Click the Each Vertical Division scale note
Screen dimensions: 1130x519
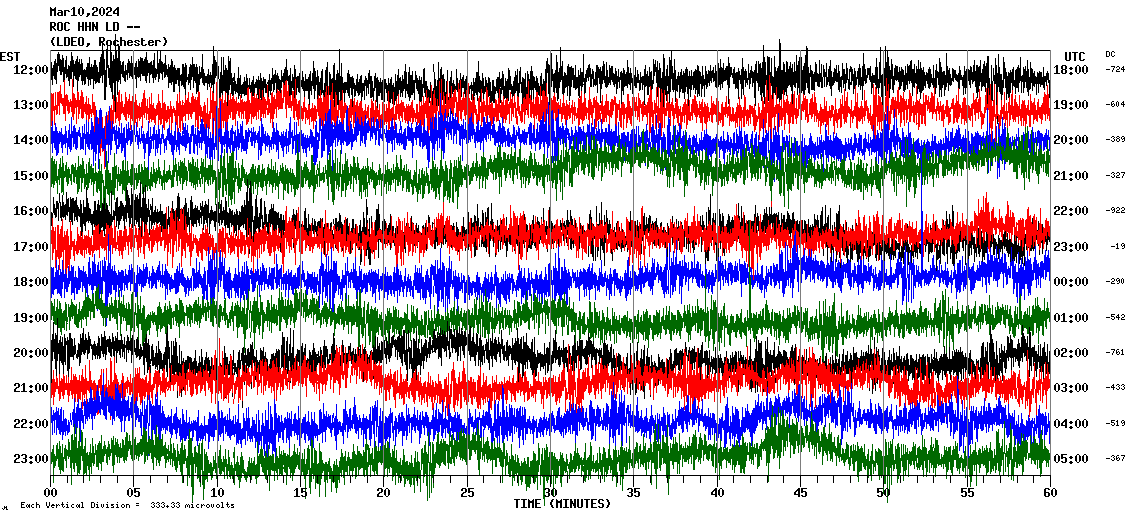click(127, 505)
